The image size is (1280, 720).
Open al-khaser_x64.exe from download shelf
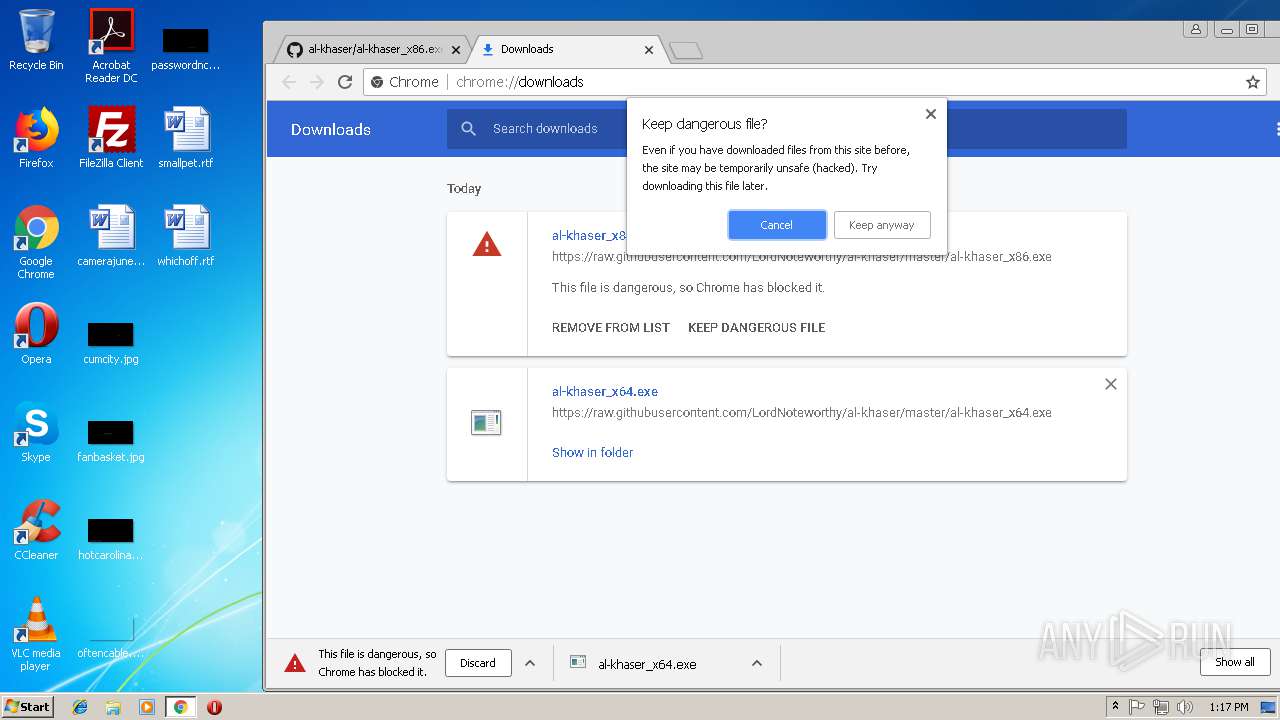point(647,664)
